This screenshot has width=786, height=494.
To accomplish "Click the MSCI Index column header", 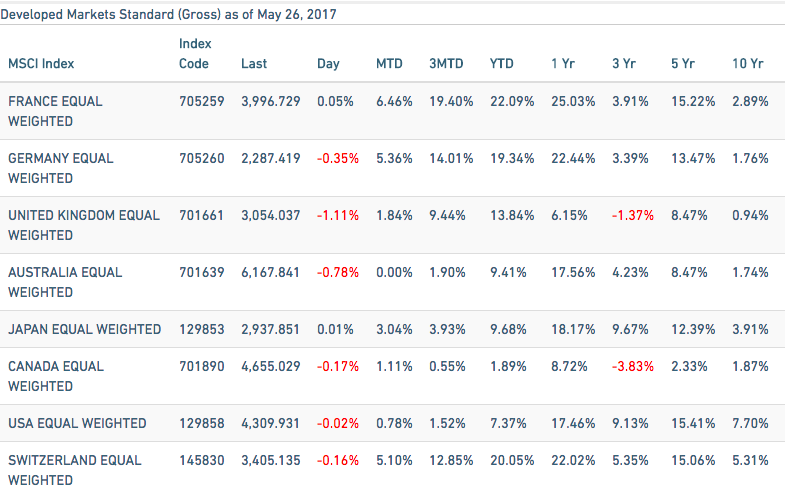I will click(x=41, y=64).
